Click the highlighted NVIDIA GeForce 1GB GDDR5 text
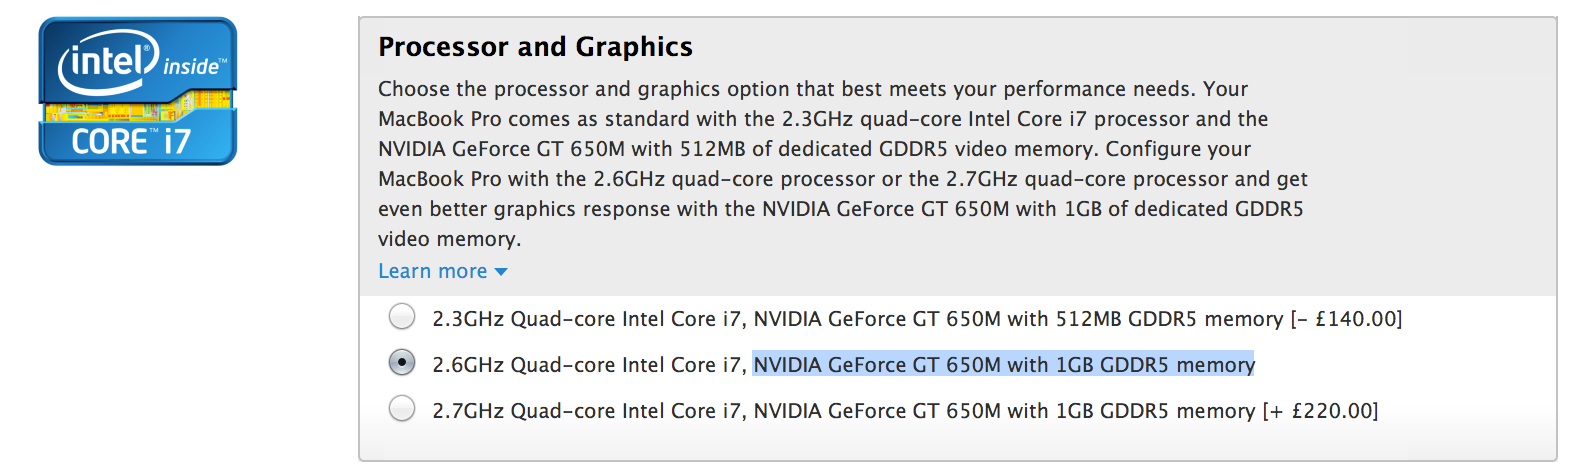1570x466 pixels. click(1003, 365)
